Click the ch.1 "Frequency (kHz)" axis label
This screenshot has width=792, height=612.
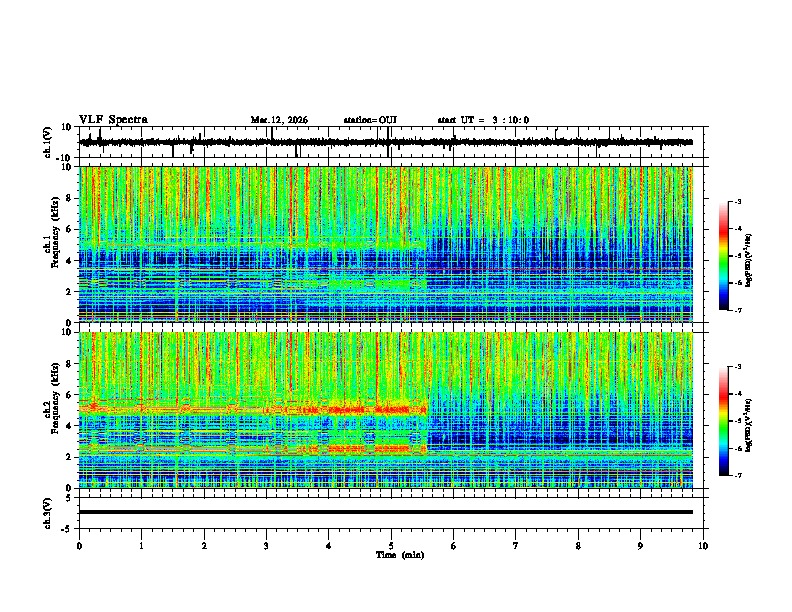(x=55, y=233)
